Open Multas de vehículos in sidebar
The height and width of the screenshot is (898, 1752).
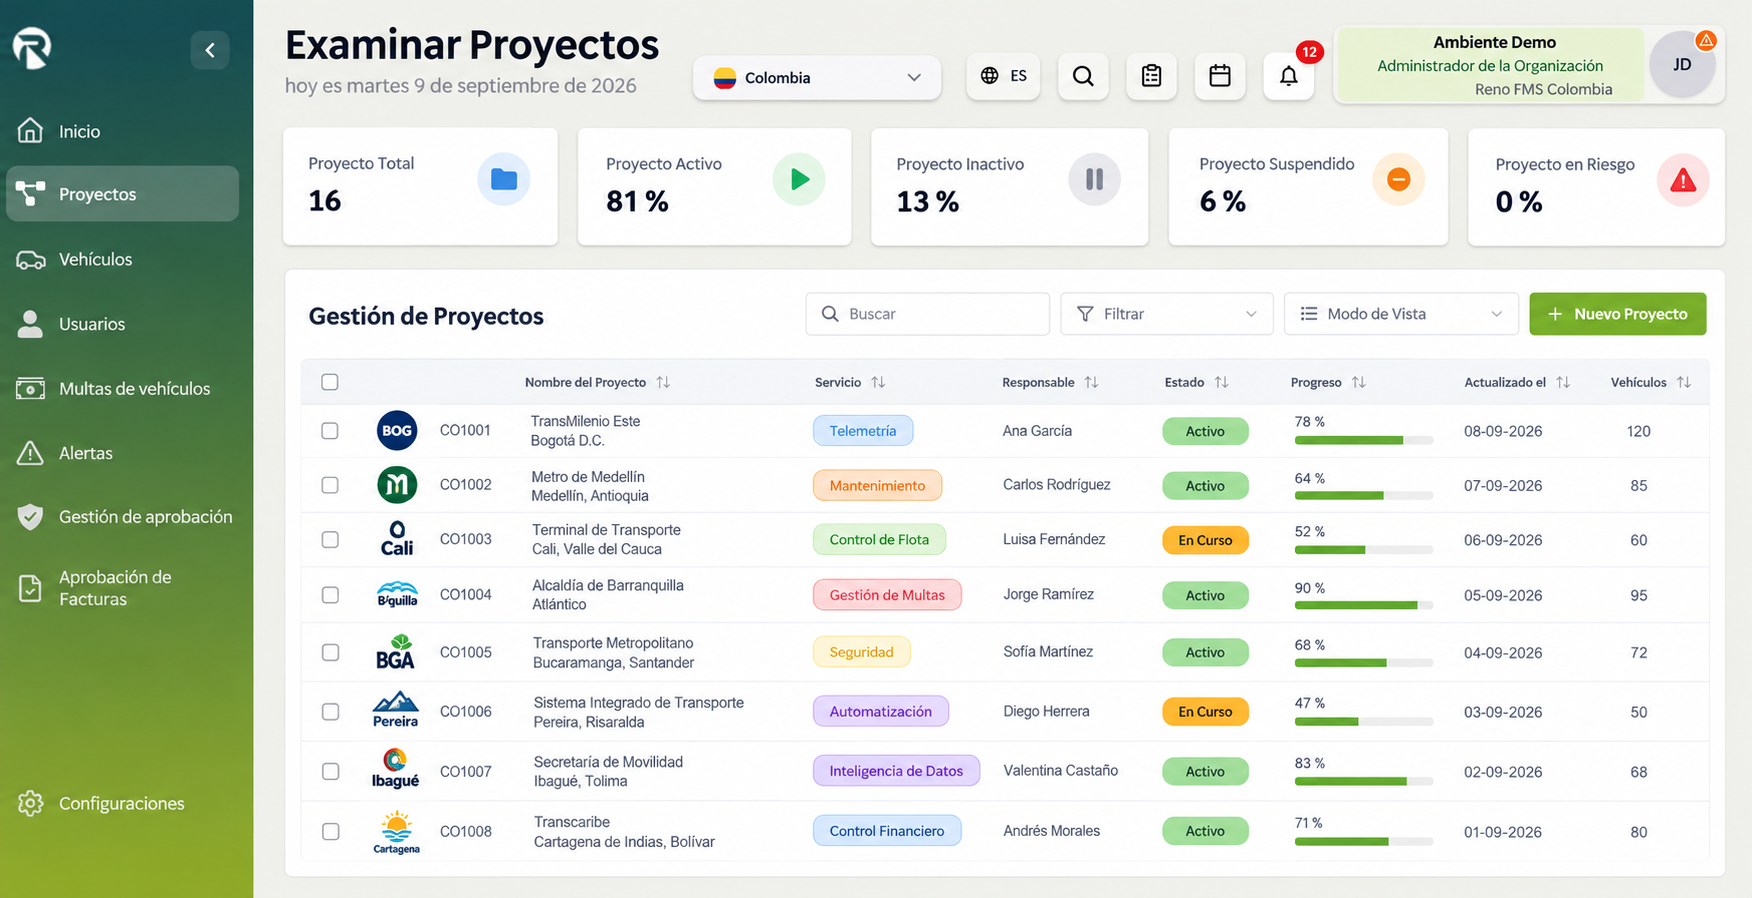point(122,388)
